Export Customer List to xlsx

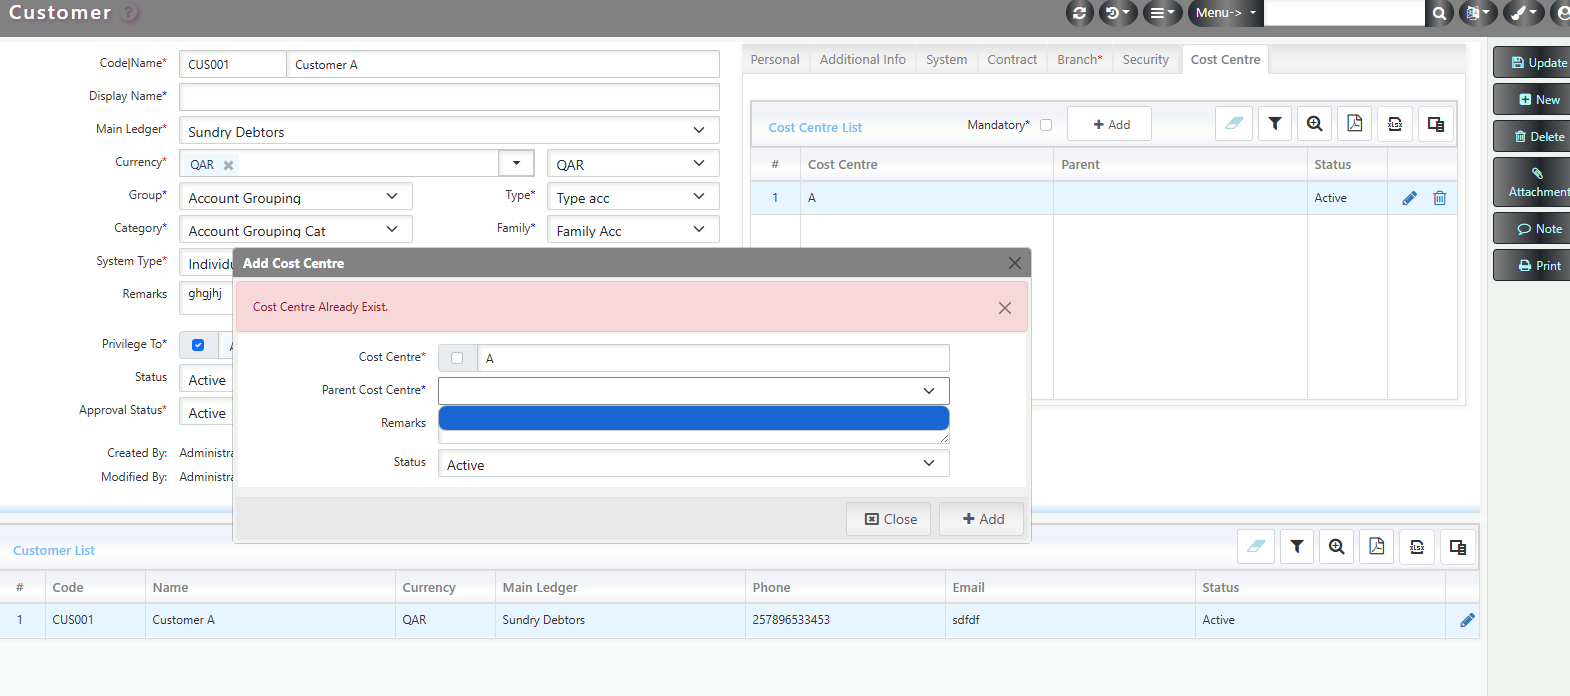pos(1417,546)
